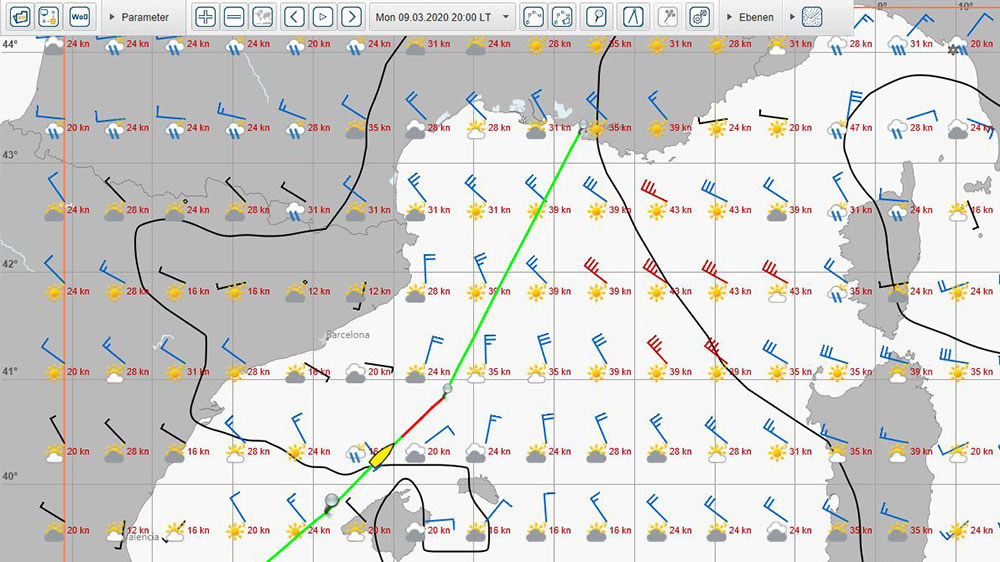
Task: Select the route waypoints drawing tool
Action: pyautogui.click(x=534, y=17)
